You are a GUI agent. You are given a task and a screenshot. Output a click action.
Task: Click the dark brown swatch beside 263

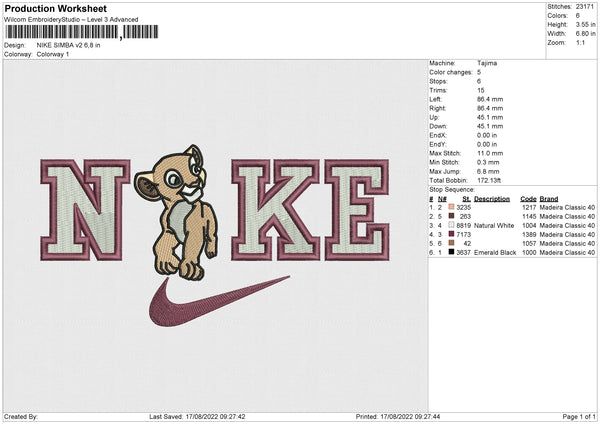point(451,216)
